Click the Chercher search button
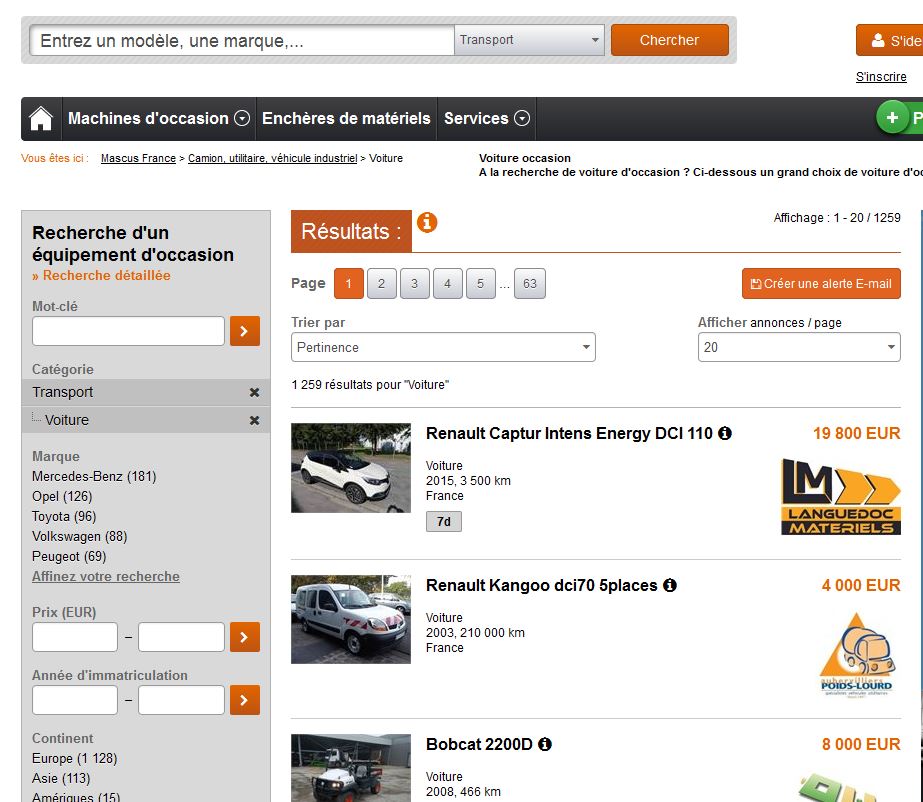Screen dimensions: 923x802 tap(670, 40)
